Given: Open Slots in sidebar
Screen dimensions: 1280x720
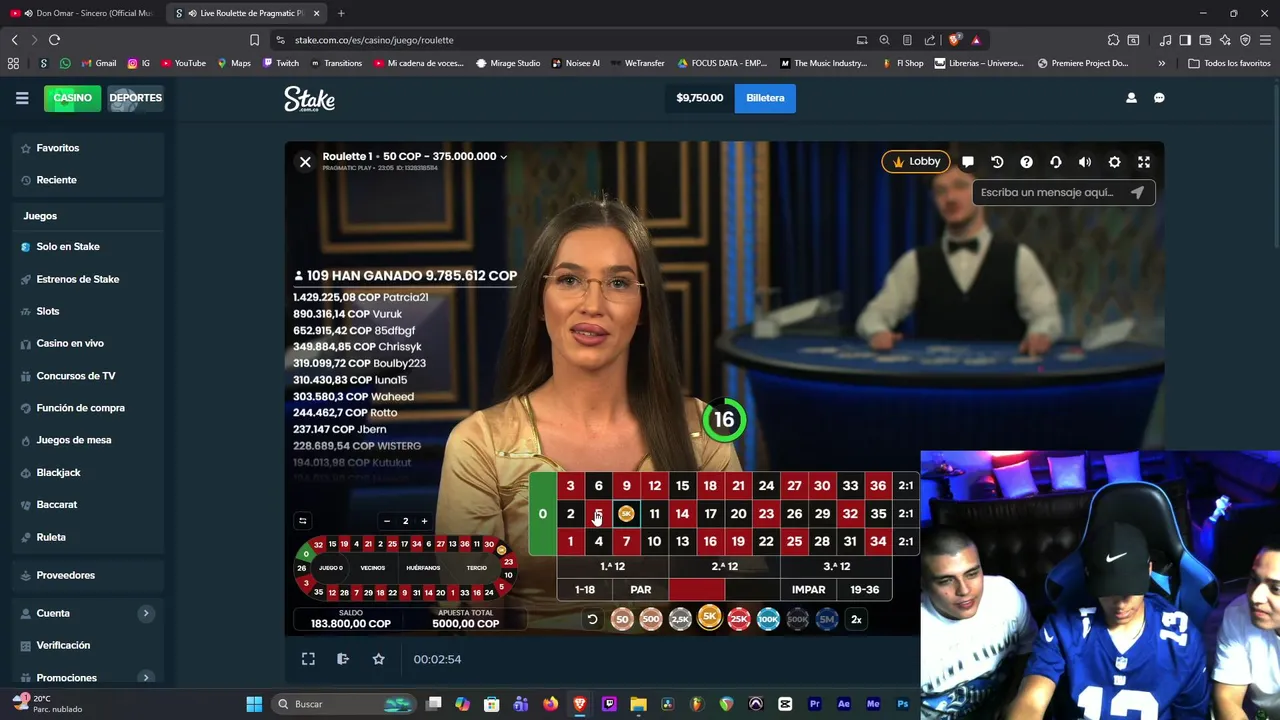Looking at the screenshot, I should tap(48, 311).
